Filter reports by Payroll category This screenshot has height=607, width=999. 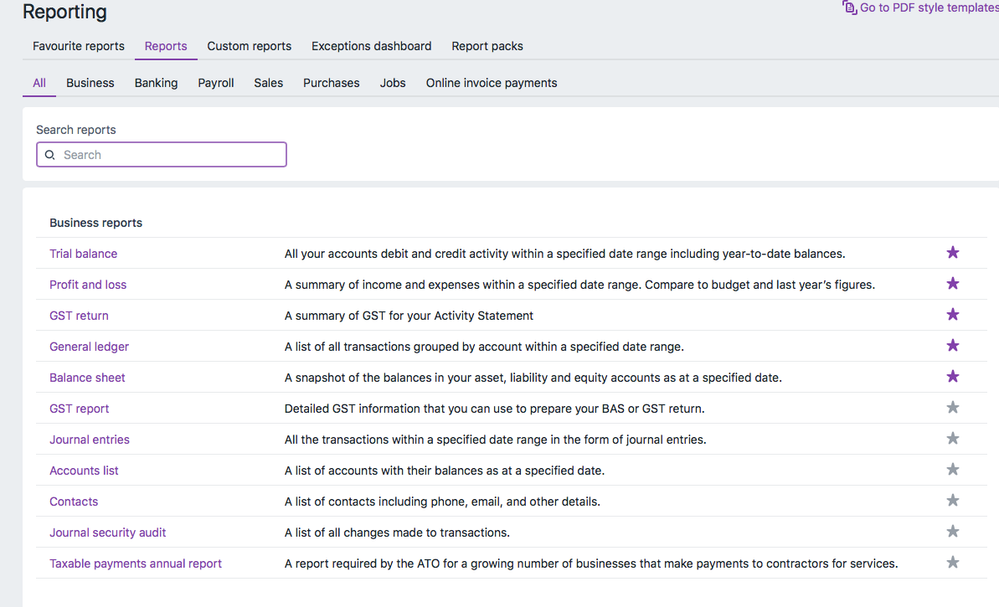point(215,83)
